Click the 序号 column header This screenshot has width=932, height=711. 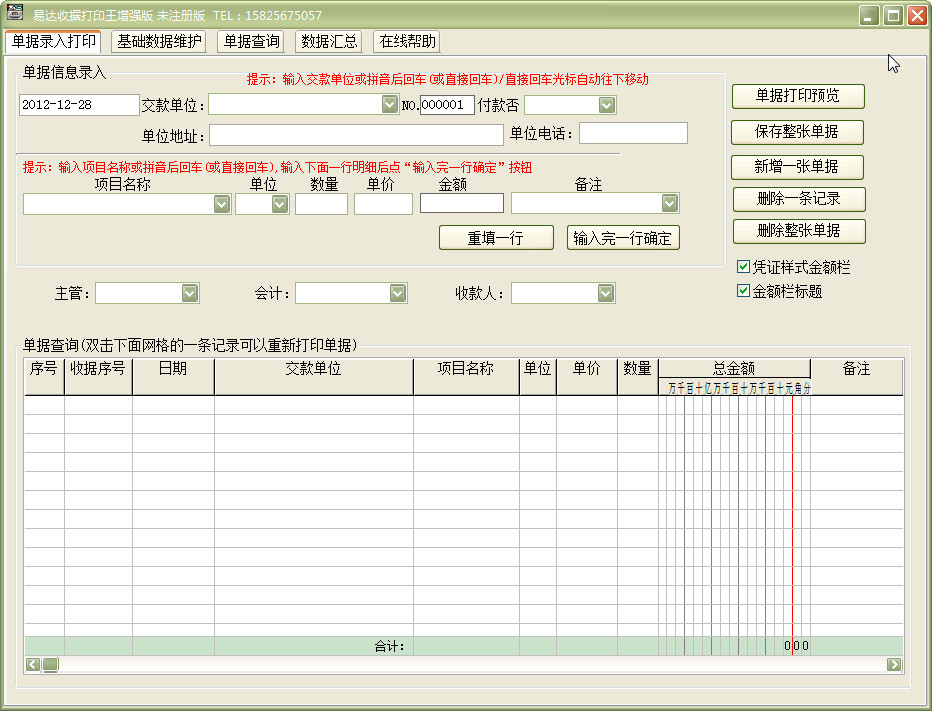[x=44, y=376]
